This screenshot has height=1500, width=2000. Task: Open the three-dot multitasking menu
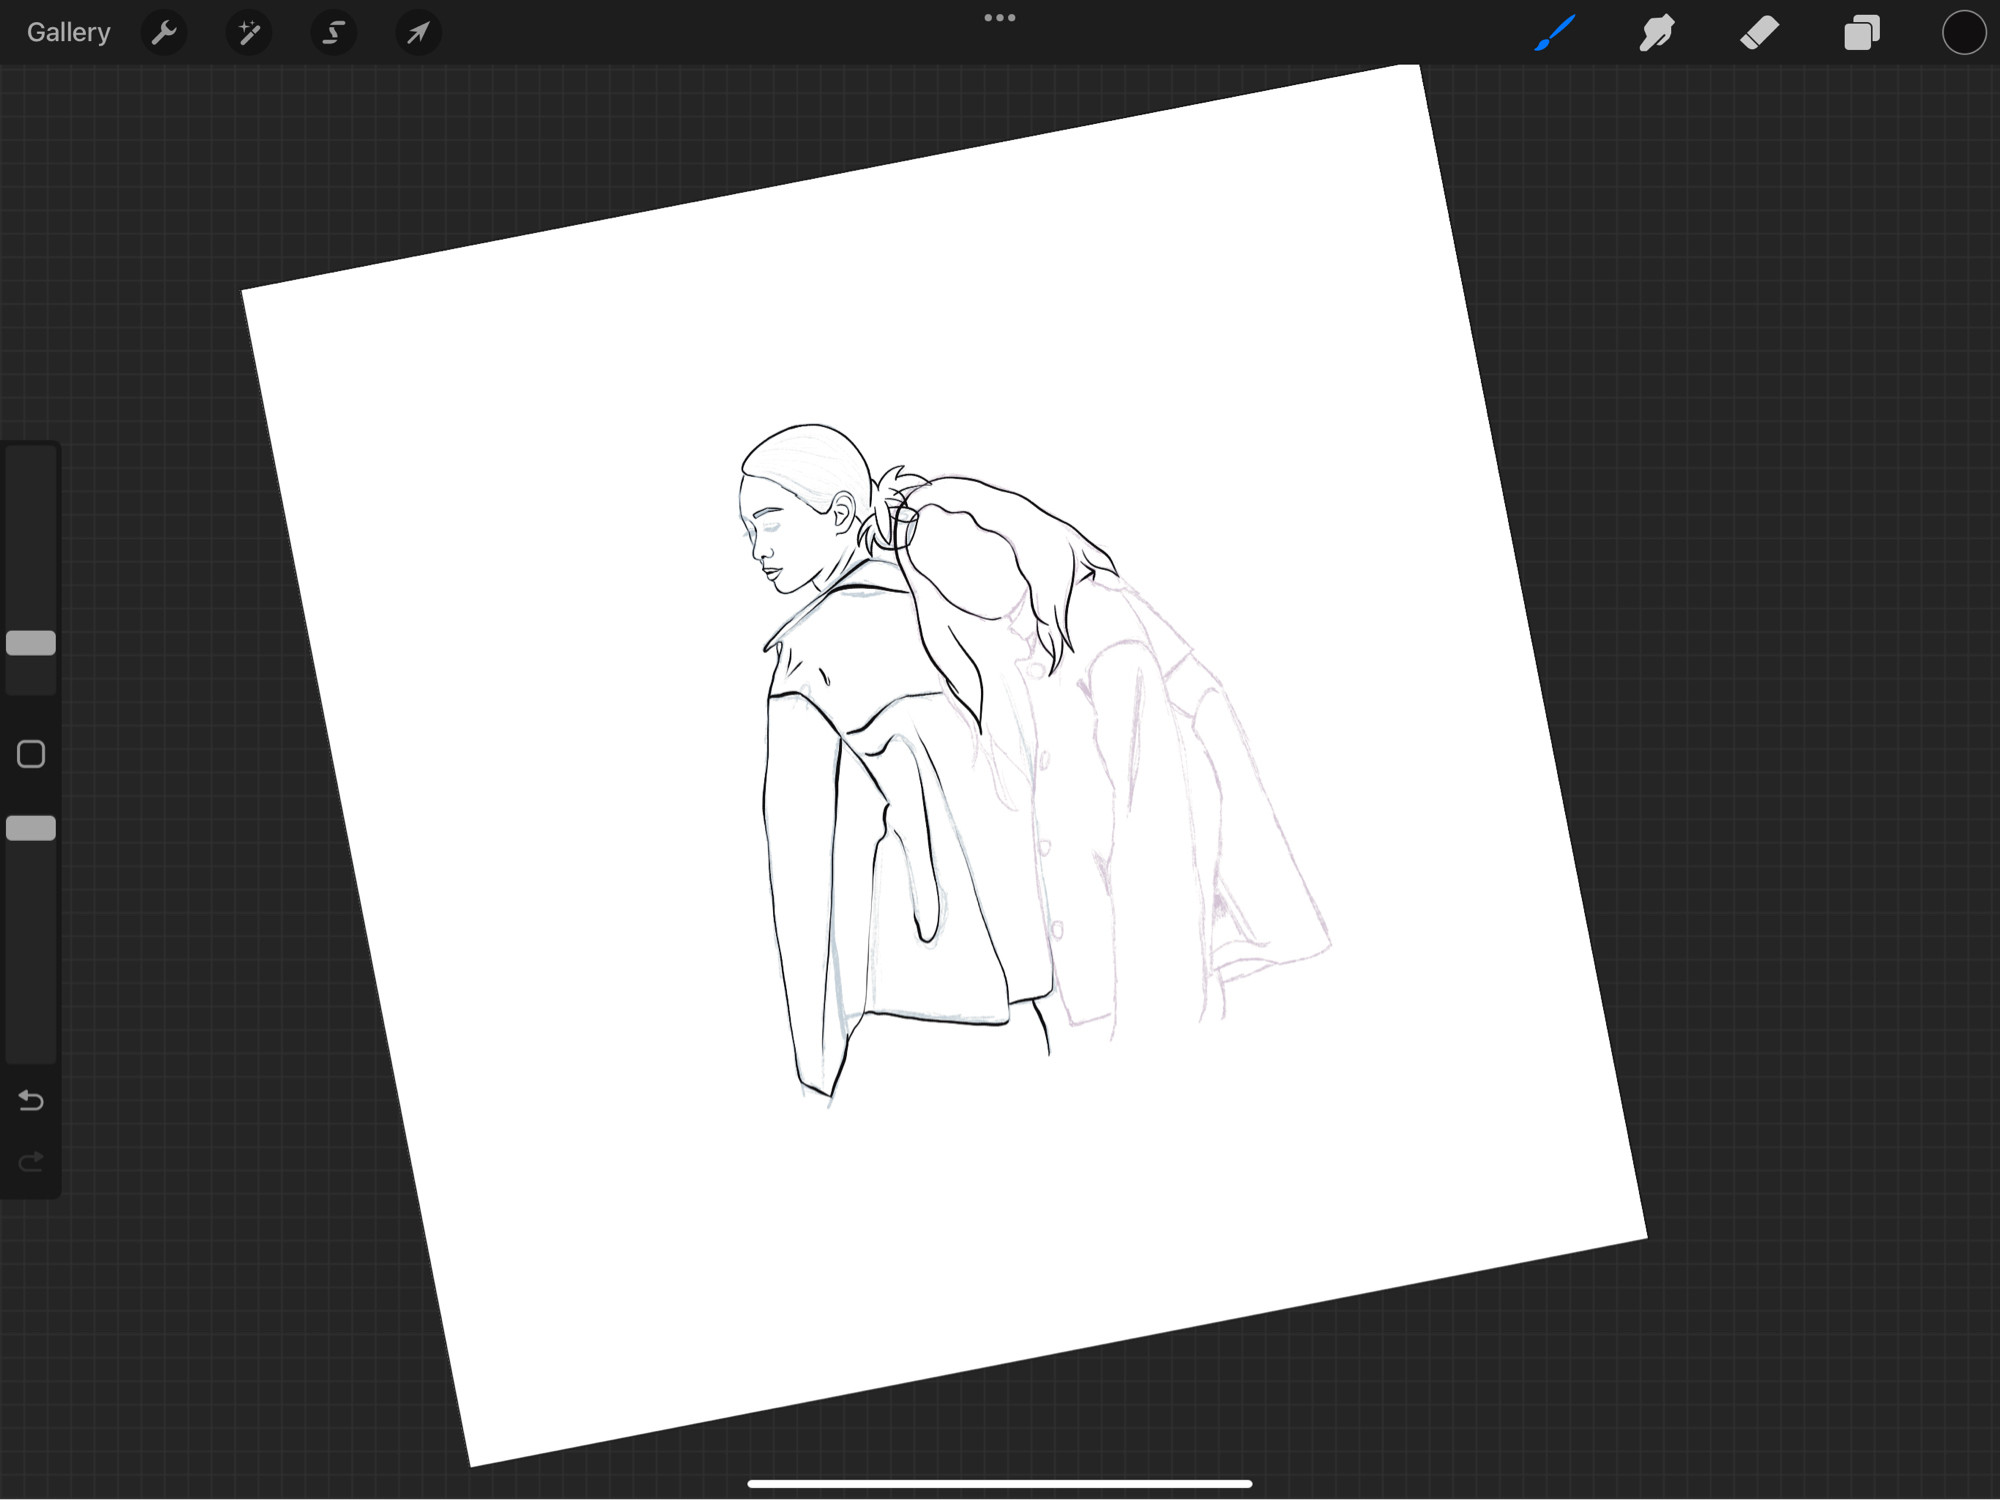1000,18
